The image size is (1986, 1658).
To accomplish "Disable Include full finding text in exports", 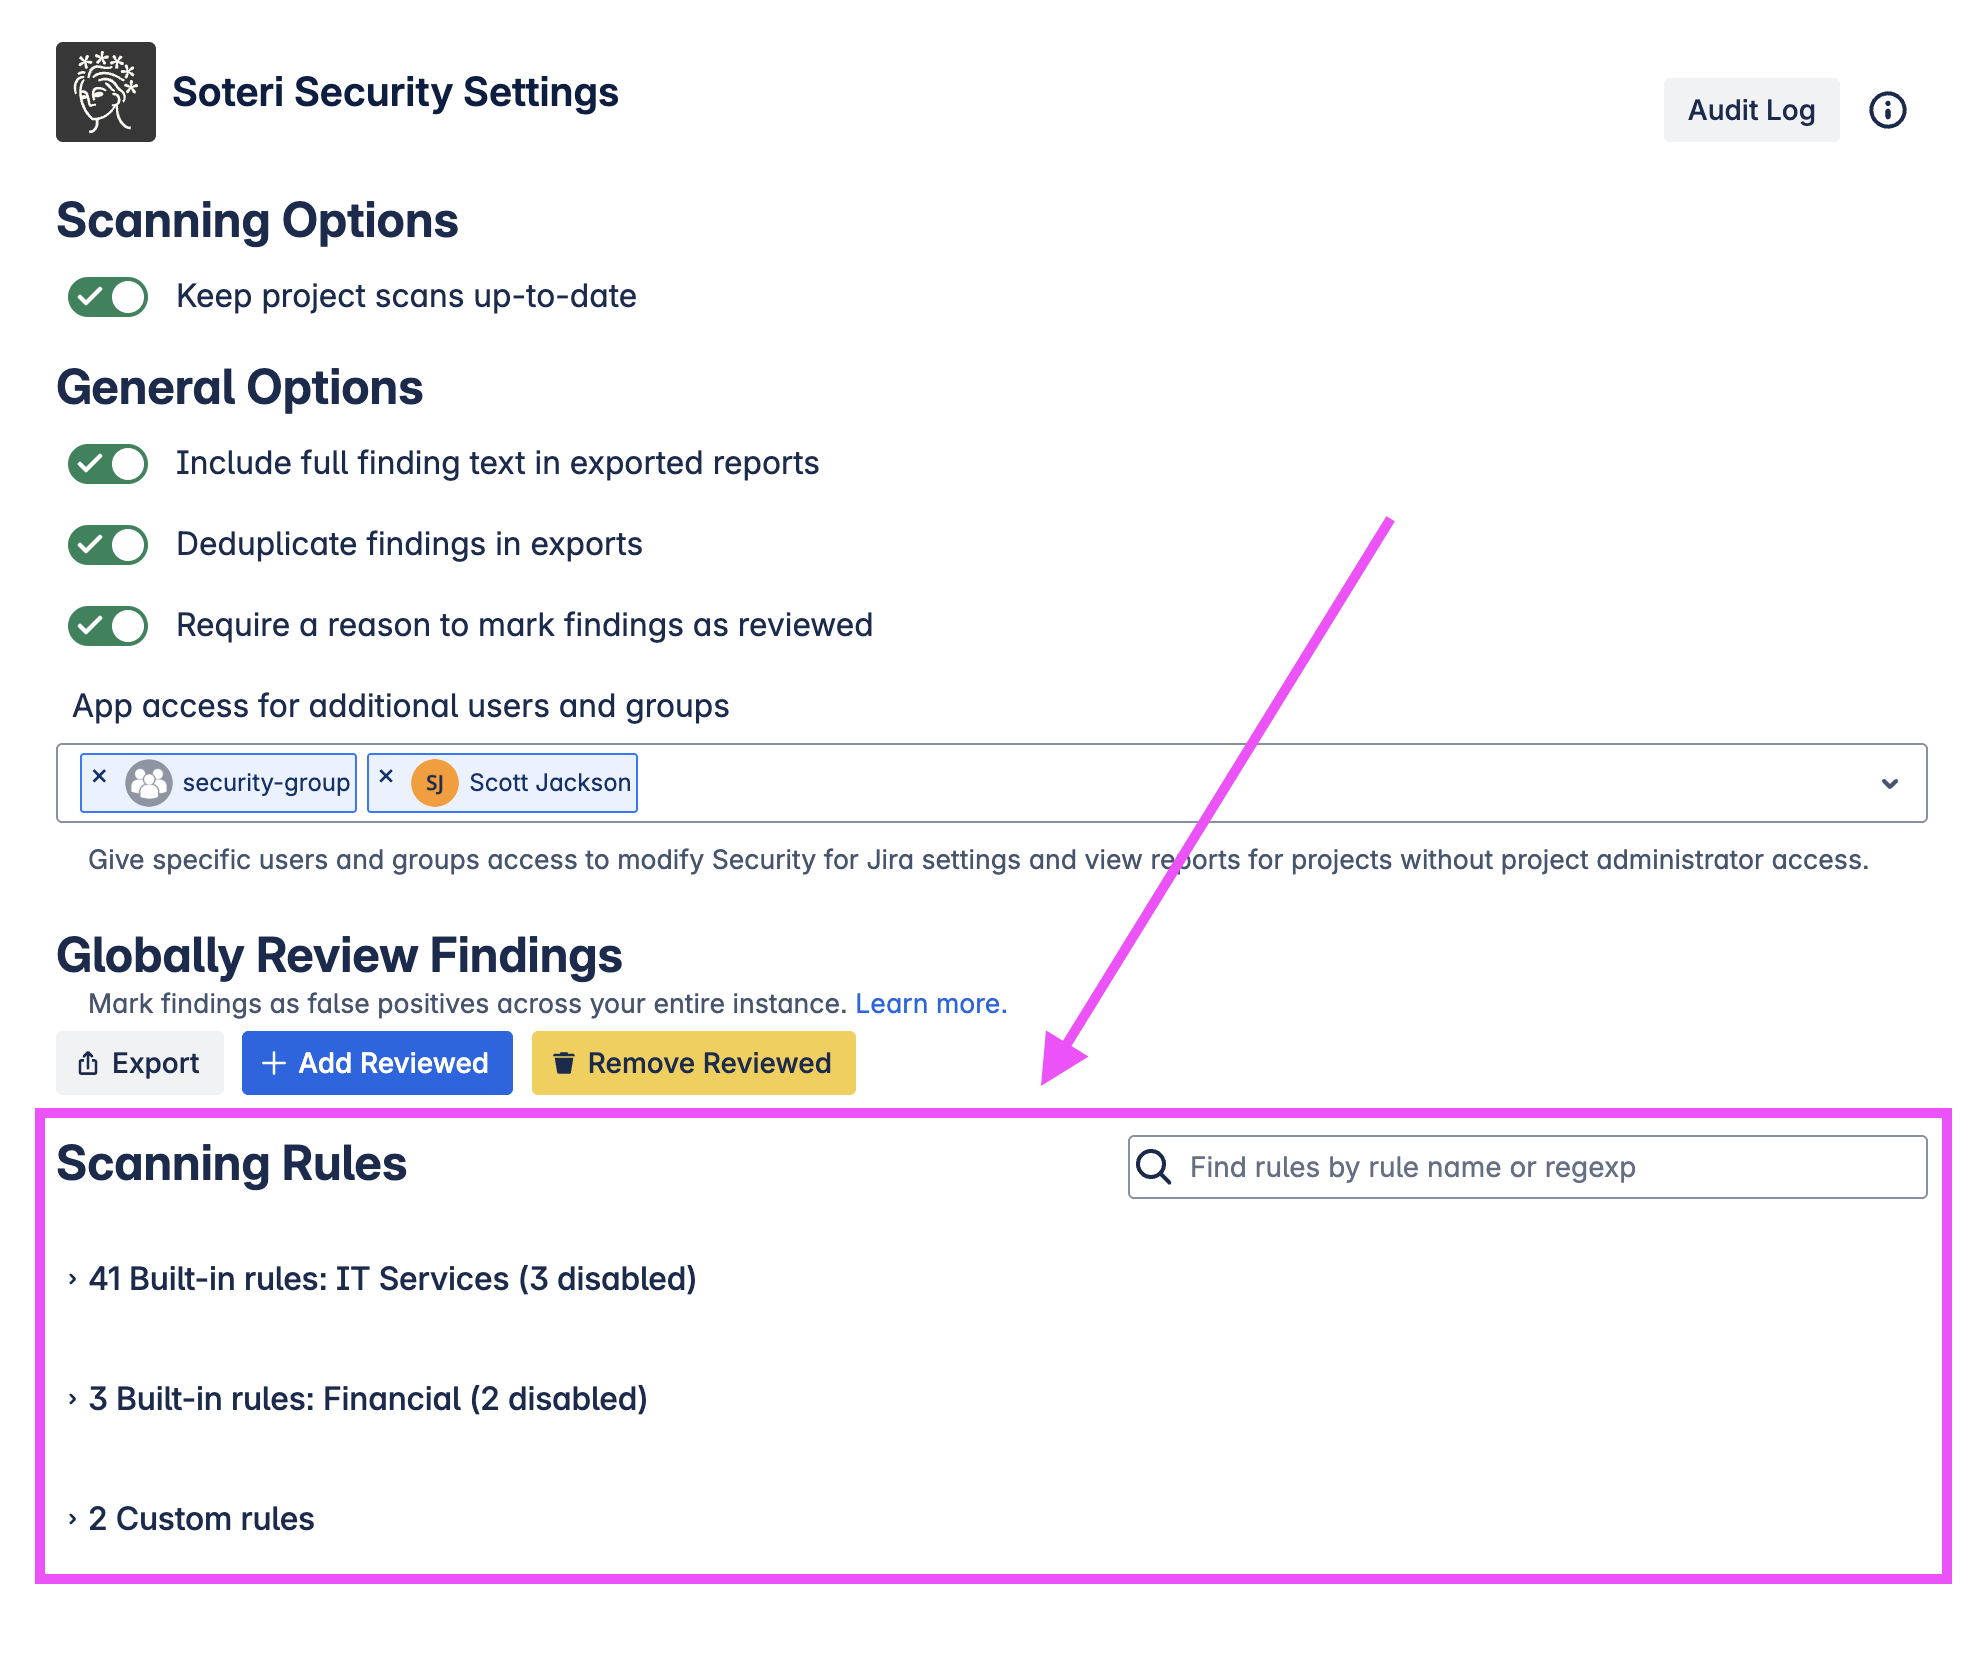I will pyautogui.click(x=108, y=464).
